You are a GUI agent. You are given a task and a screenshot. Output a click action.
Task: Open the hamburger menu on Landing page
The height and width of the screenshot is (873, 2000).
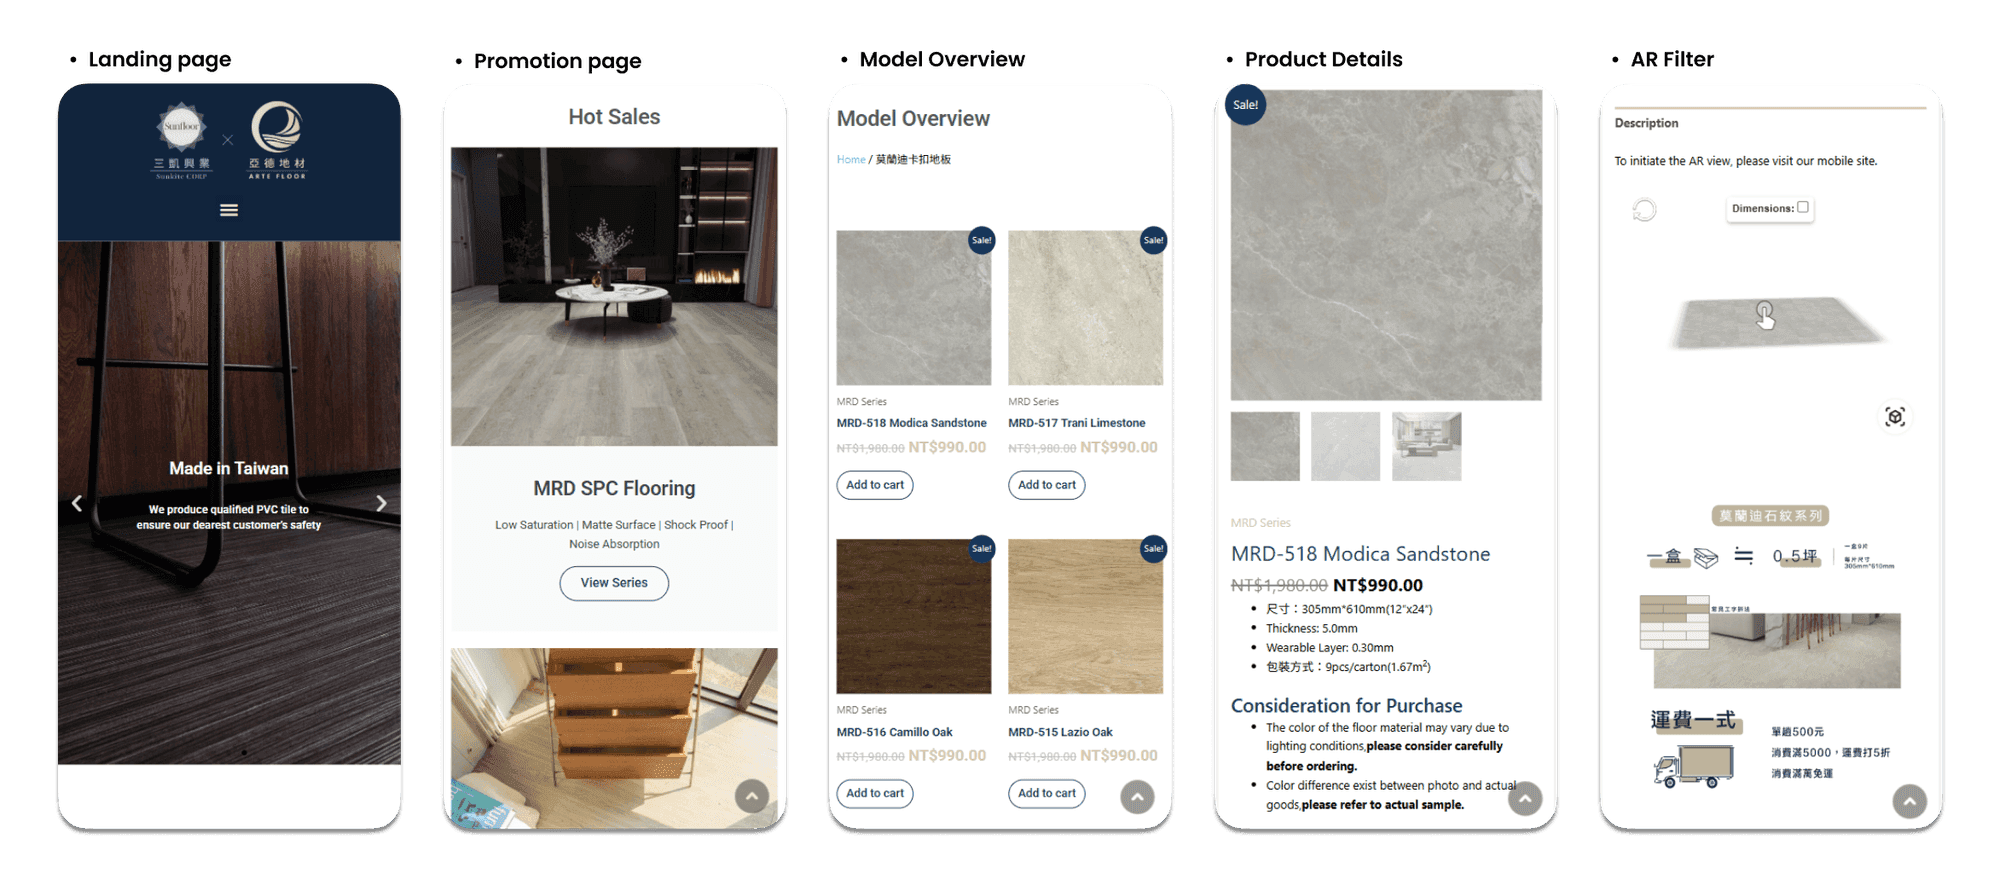229,210
